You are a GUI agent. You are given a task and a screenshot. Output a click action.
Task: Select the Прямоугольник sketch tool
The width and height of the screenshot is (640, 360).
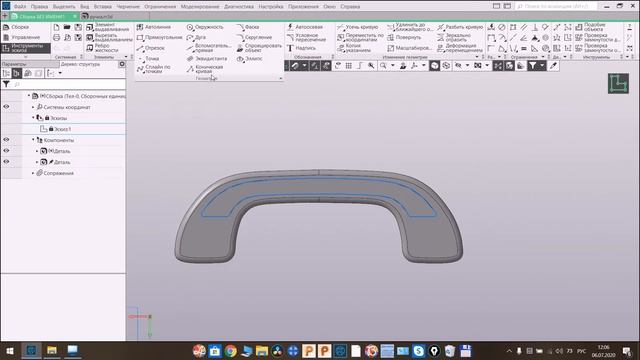click(x=159, y=37)
